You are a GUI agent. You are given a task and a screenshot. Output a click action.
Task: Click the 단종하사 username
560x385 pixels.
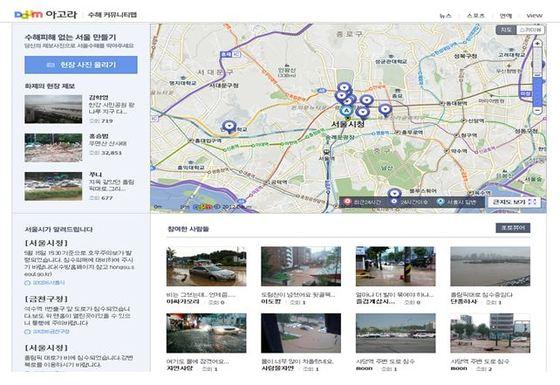click(x=464, y=302)
